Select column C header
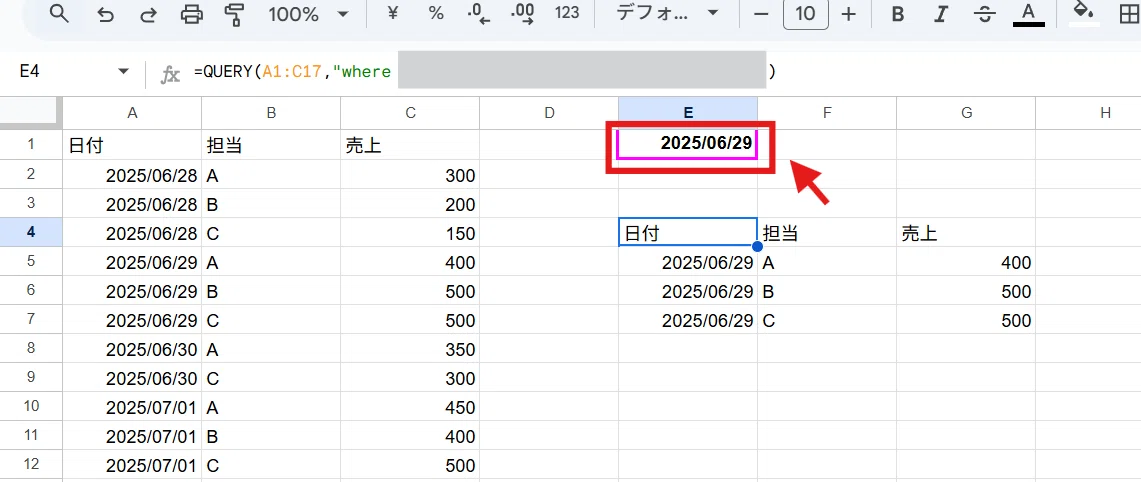Viewport: 1141px width, 482px height. point(410,113)
